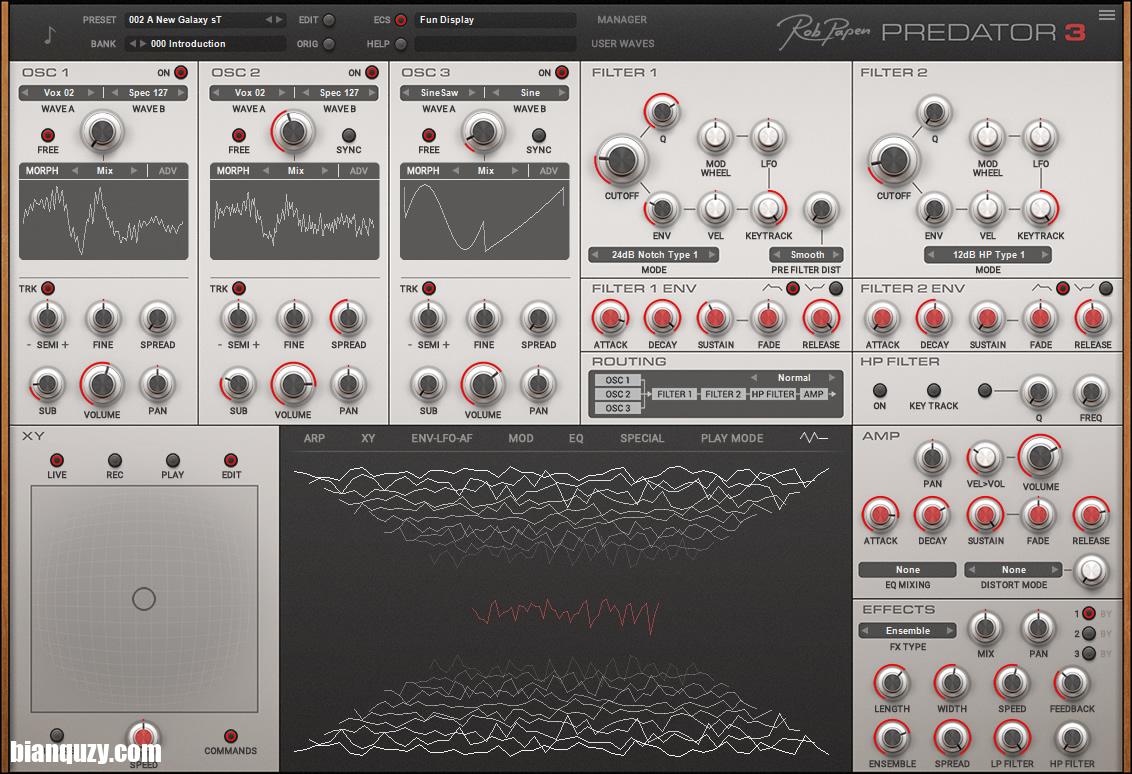Enable HP Filter KEY TRACK
Screen dimensions: 1132x774
tap(933, 391)
